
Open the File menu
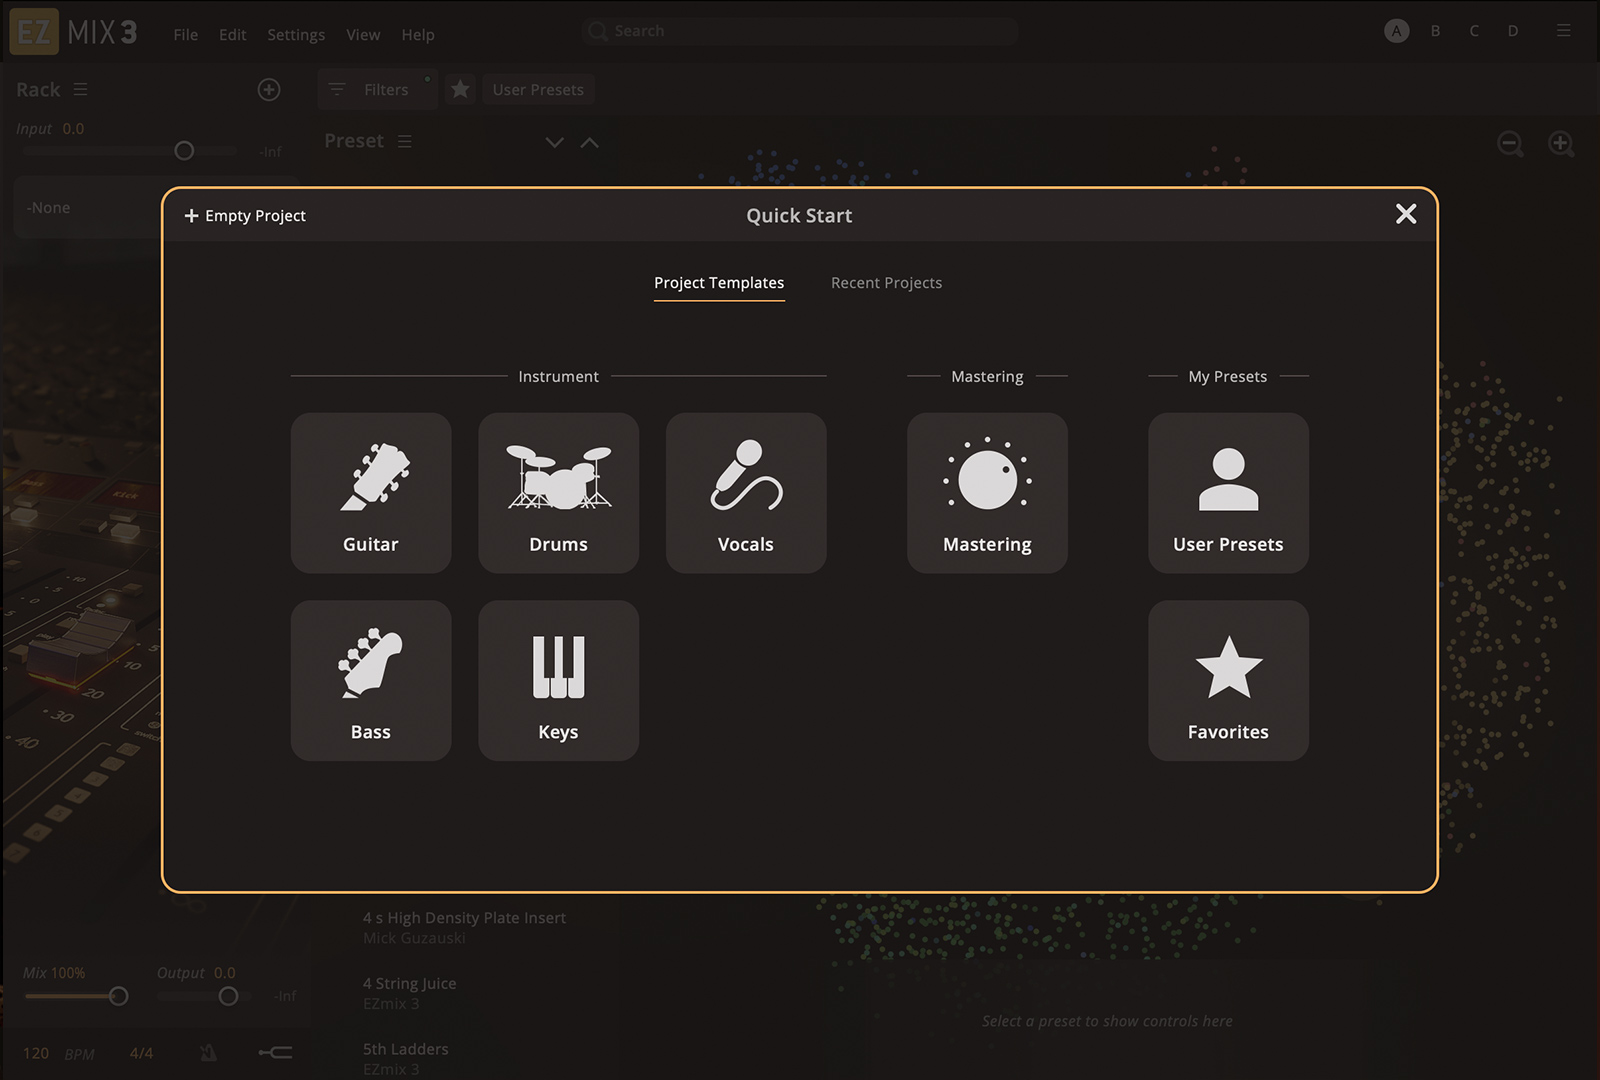(185, 34)
